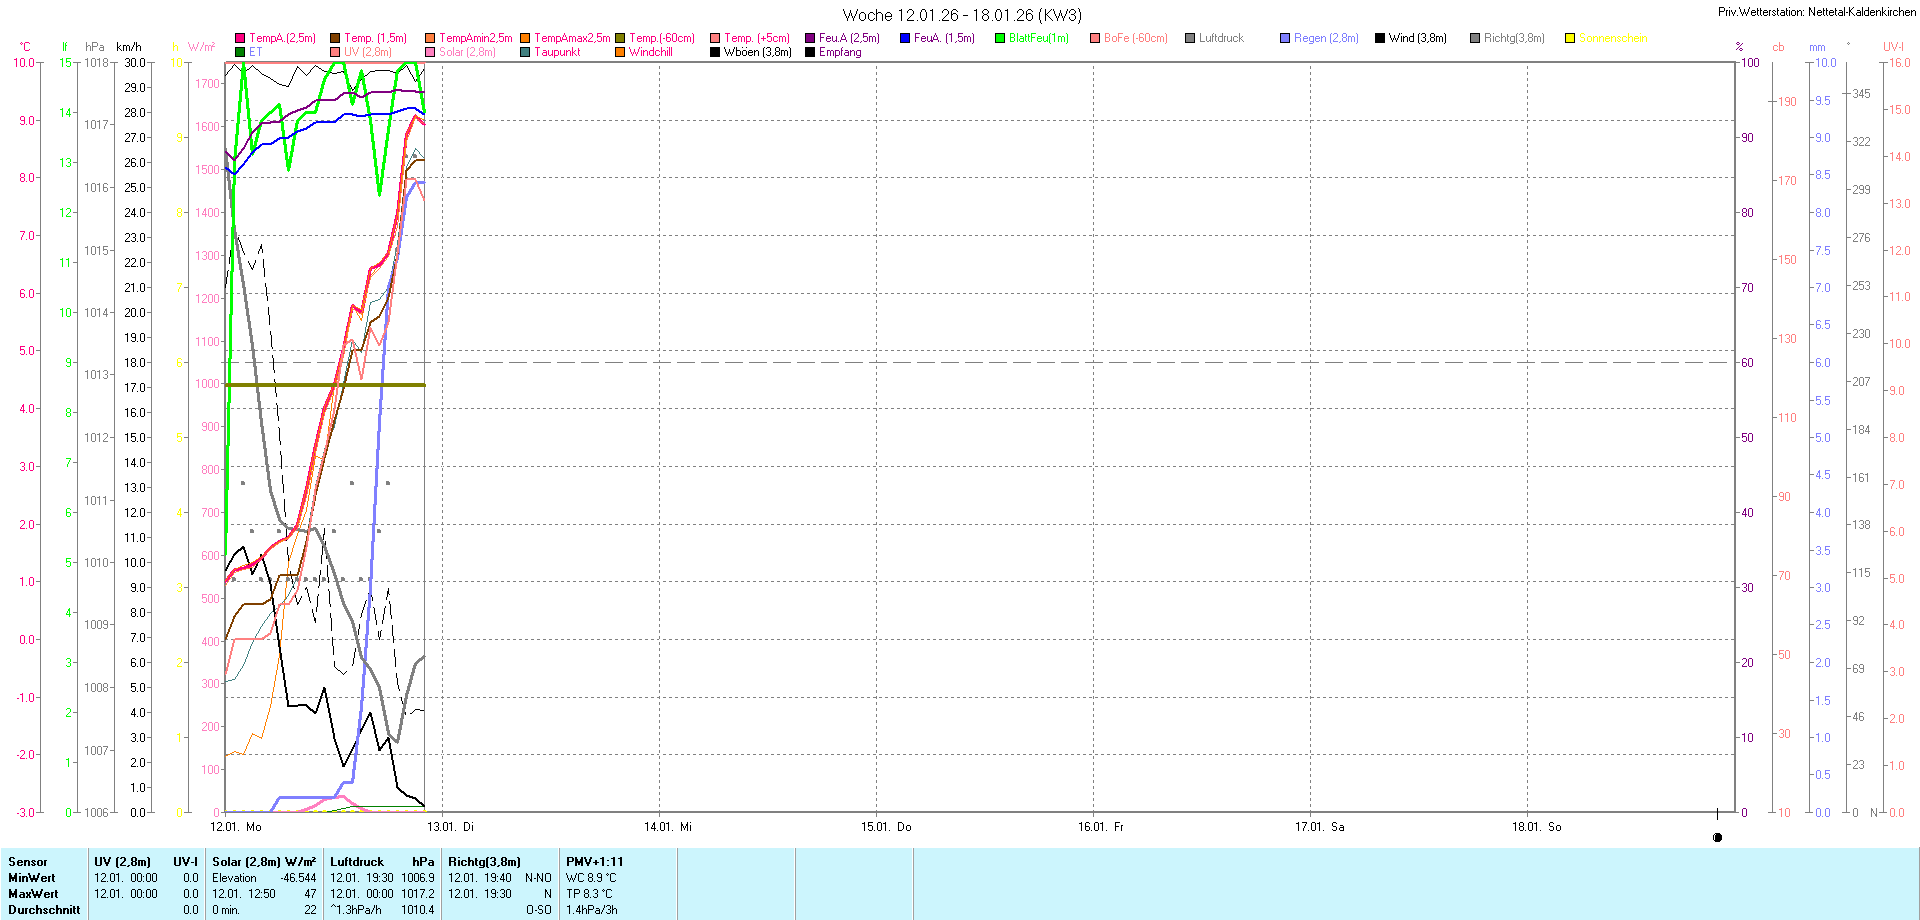Click the 13.01. Di date axis label
This screenshot has height=920, width=1920.
tap(450, 827)
